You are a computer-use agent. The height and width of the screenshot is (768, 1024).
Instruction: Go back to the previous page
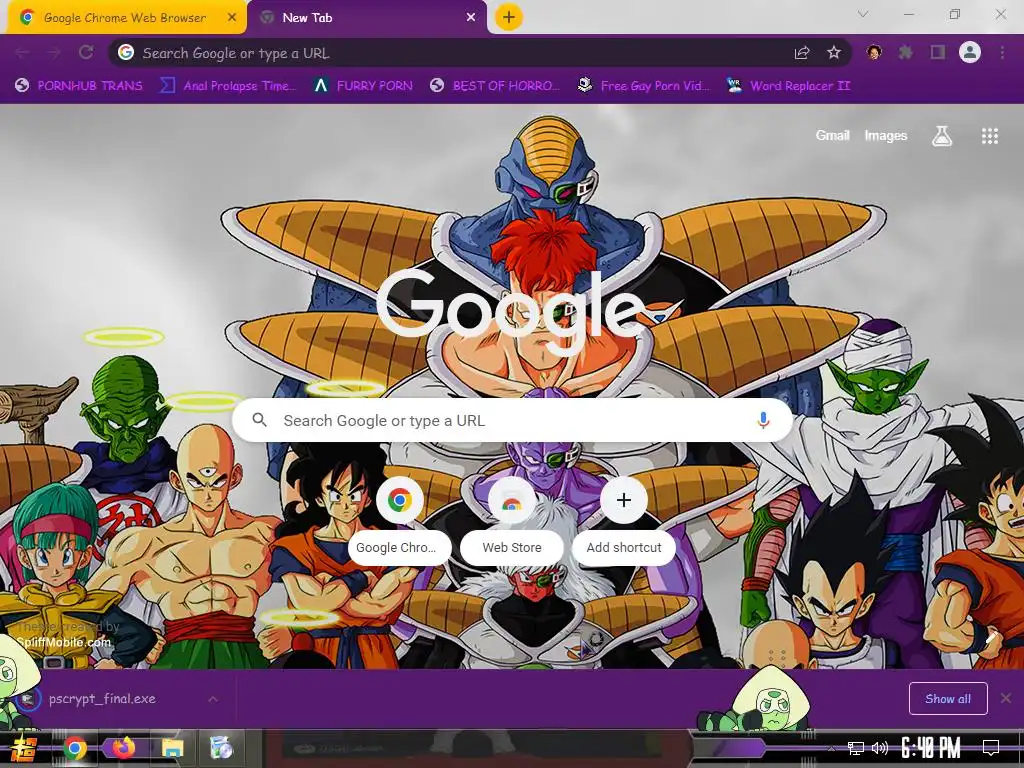click(x=22, y=53)
